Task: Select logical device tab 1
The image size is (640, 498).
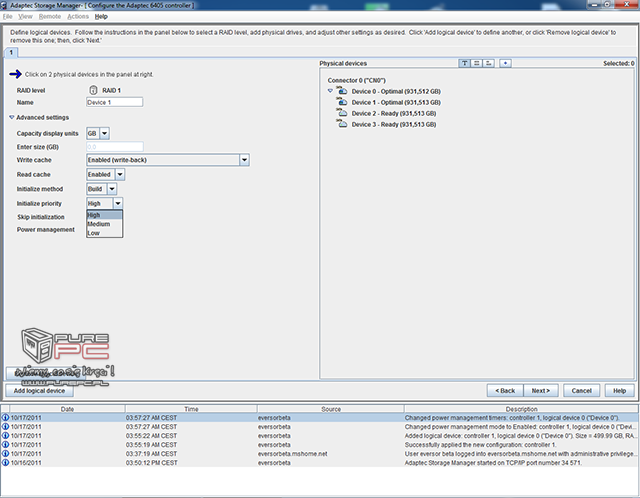Action: (x=11, y=52)
